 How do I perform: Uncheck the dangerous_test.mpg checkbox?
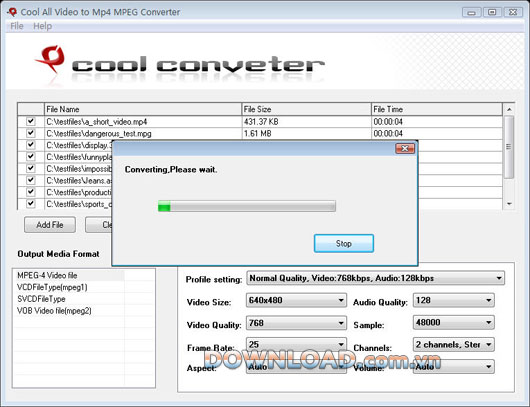pos(31,133)
